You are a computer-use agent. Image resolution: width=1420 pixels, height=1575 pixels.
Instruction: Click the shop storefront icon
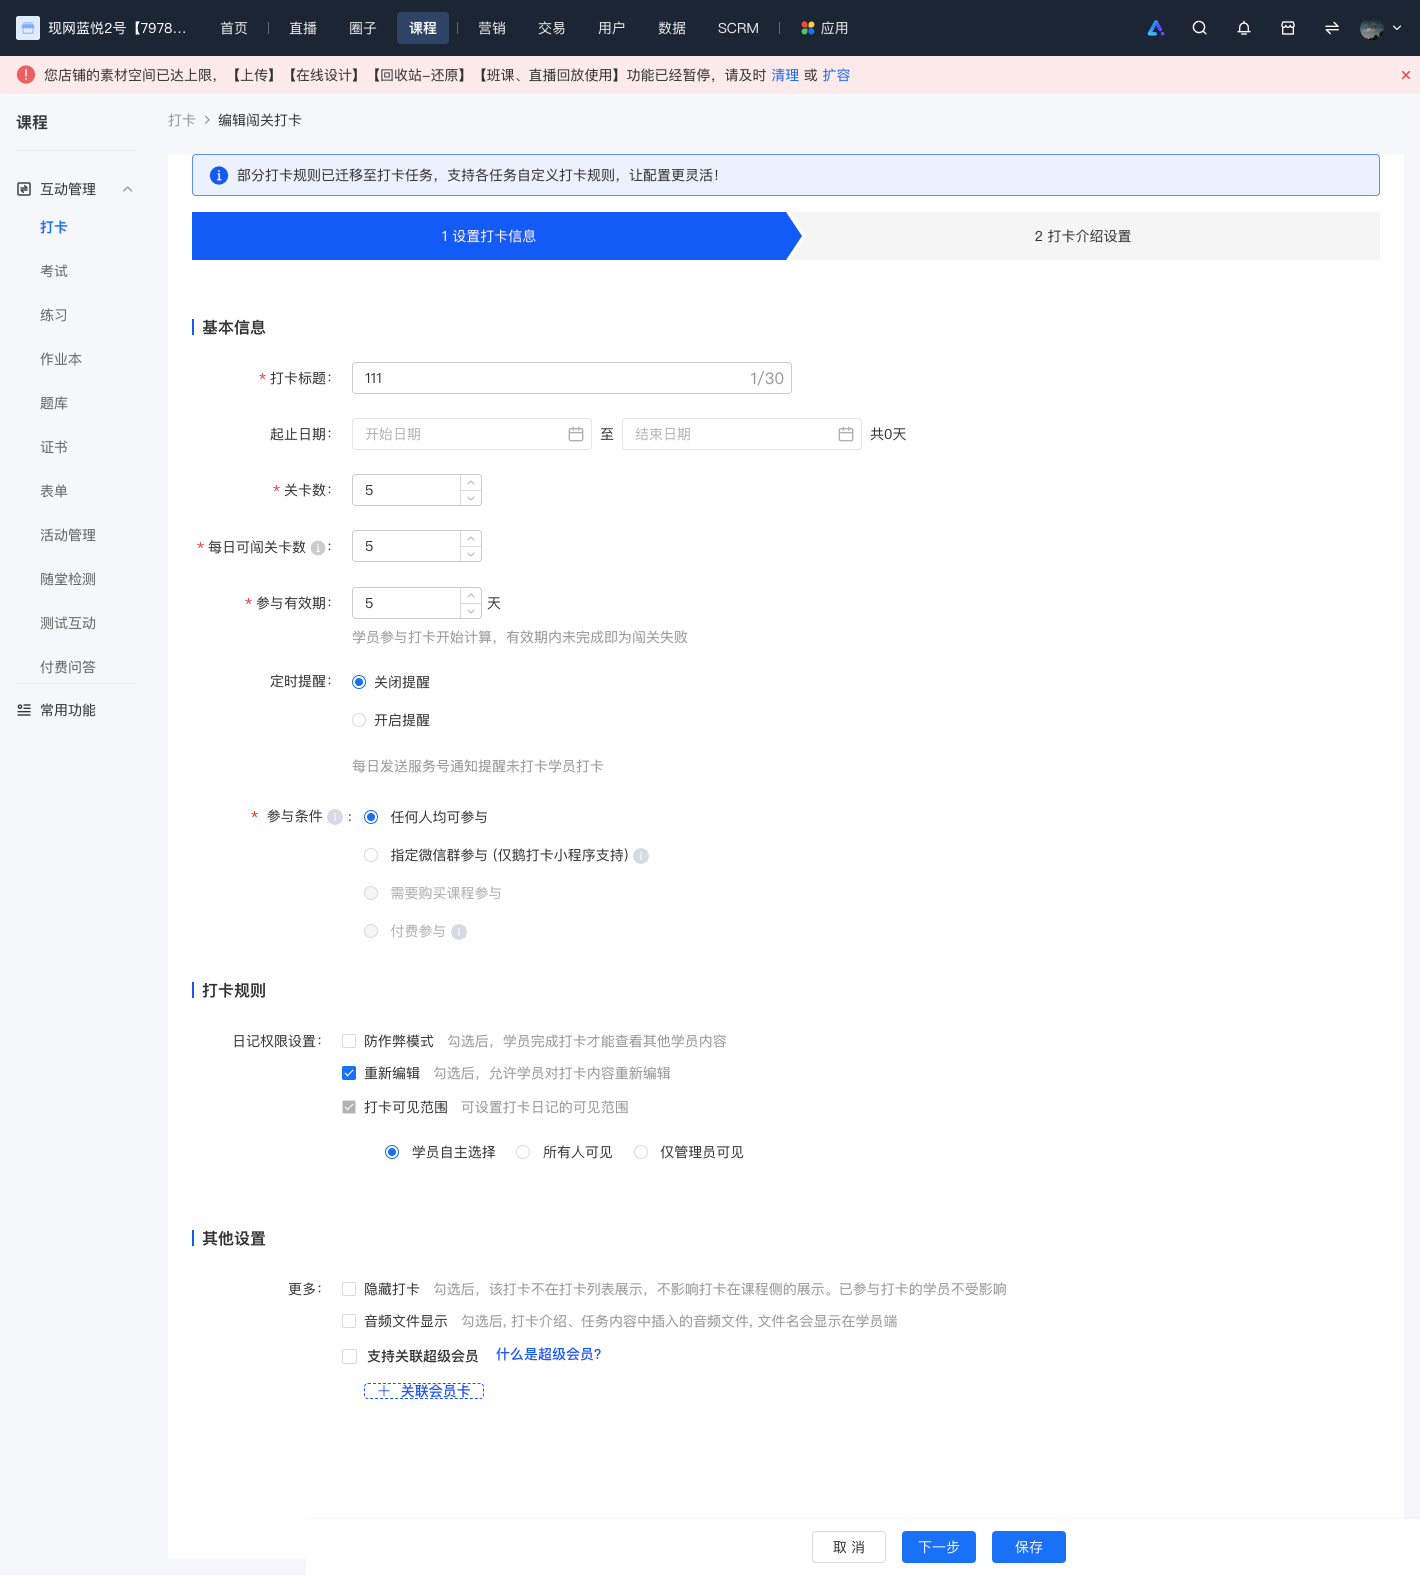[1288, 28]
